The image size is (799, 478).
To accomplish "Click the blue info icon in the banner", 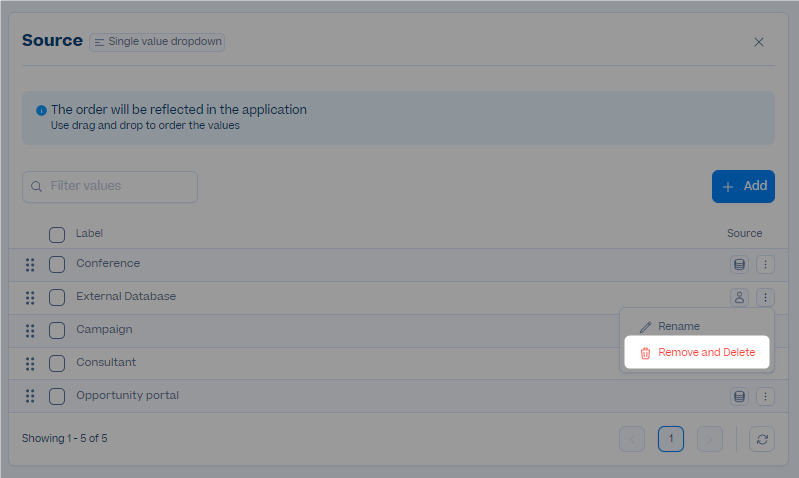I will coord(41,110).
